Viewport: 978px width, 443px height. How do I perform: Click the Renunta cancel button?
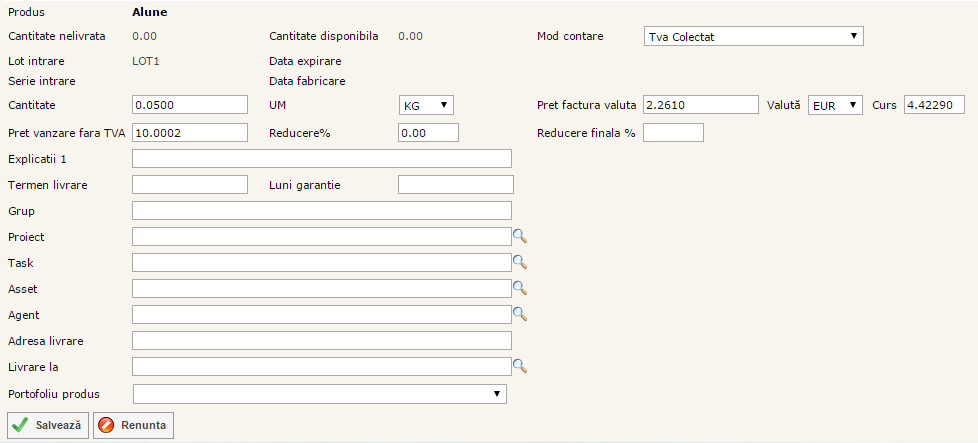coord(133,425)
